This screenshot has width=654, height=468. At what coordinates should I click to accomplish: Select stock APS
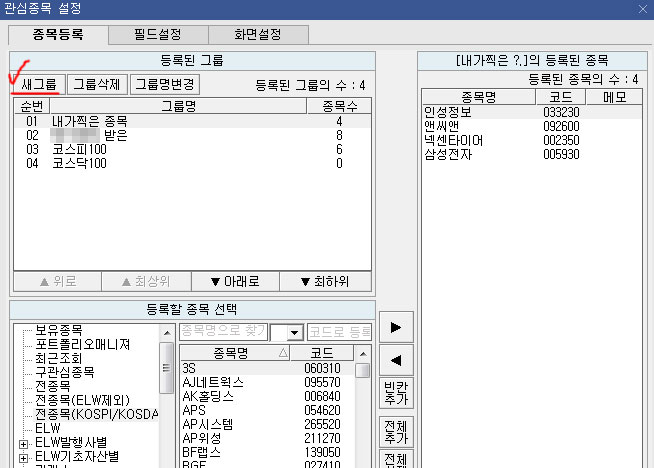tap(267, 410)
